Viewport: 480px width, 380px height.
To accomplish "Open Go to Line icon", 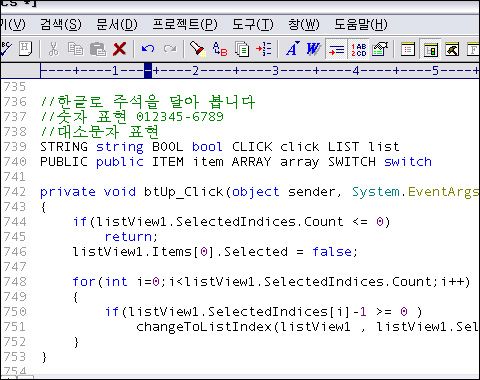I will pos(264,49).
